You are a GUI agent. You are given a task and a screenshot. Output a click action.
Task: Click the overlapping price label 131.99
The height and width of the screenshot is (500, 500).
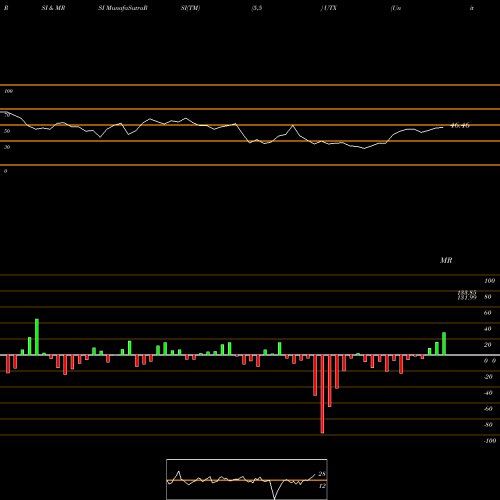pyautogui.click(x=467, y=298)
